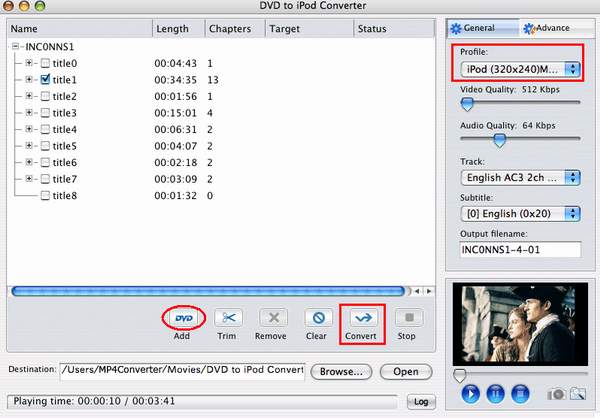
Task: Click the Status column header
Action: (x=395, y=29)
